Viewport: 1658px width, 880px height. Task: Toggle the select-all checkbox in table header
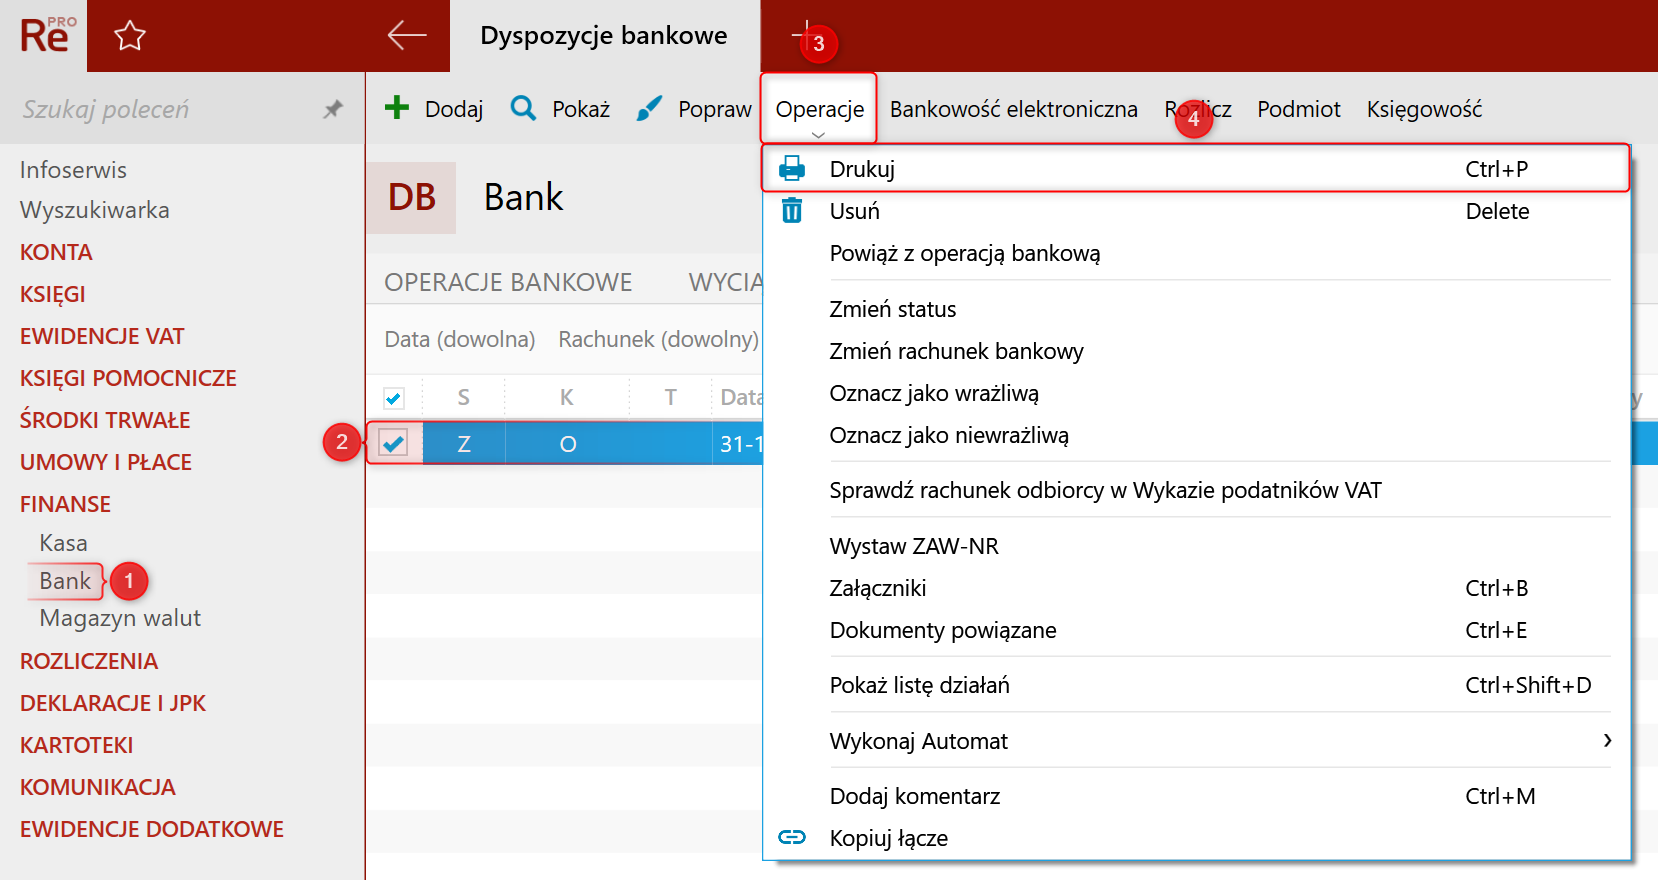(394, 398)
